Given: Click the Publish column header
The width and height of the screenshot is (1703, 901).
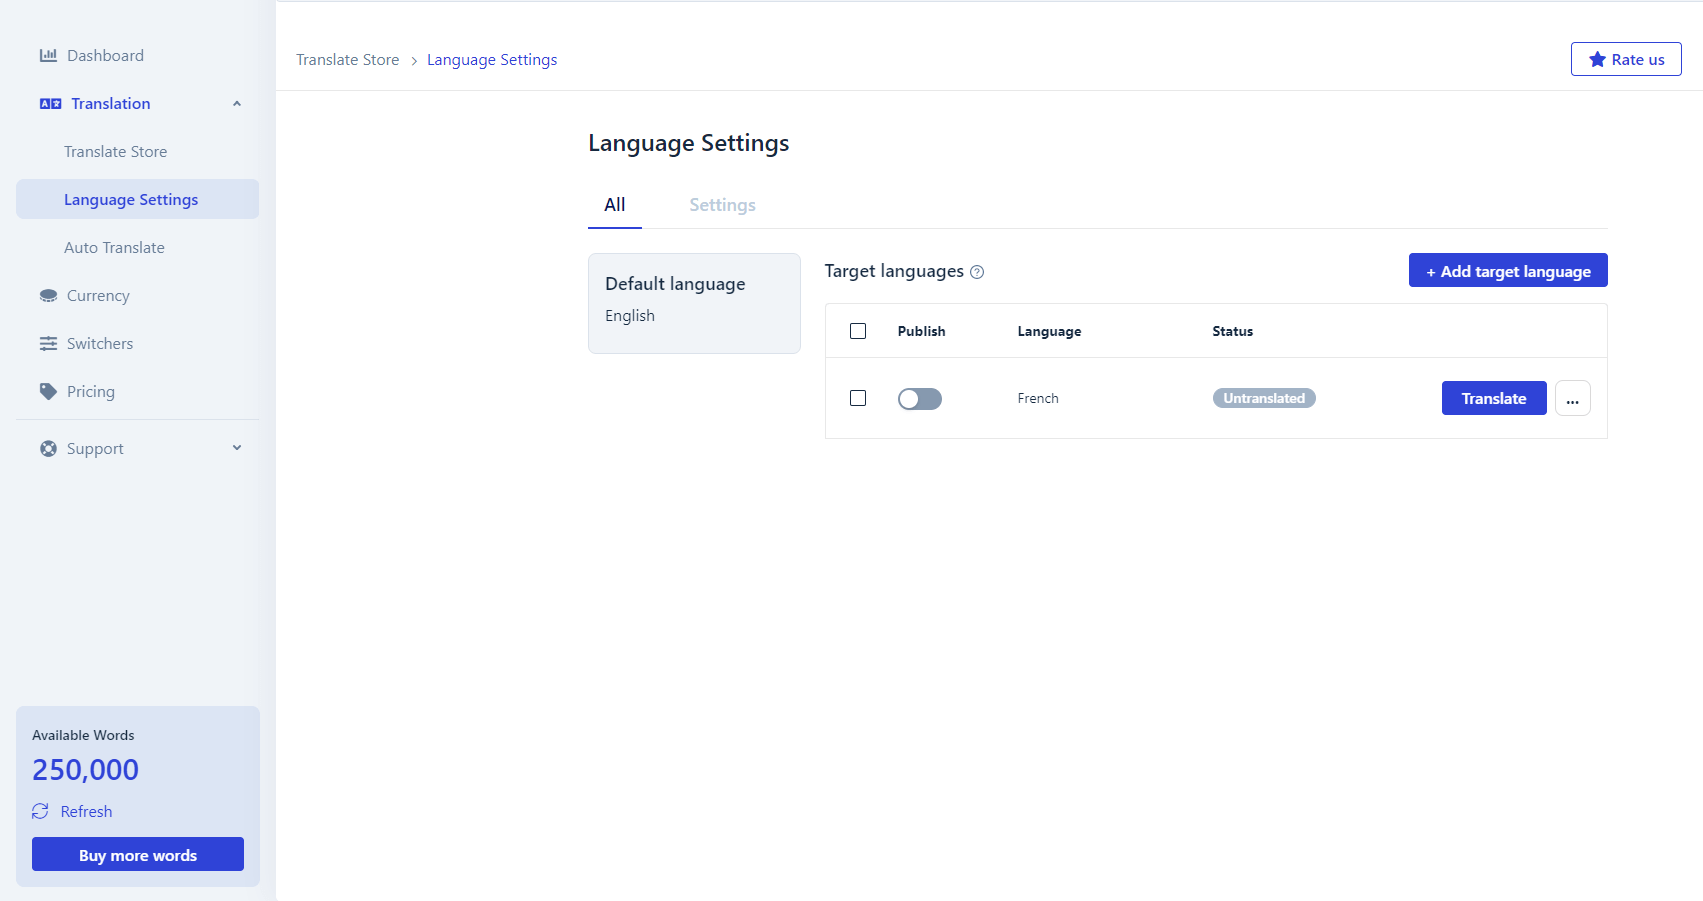Looking at the screenshot, I should point(921,331).
